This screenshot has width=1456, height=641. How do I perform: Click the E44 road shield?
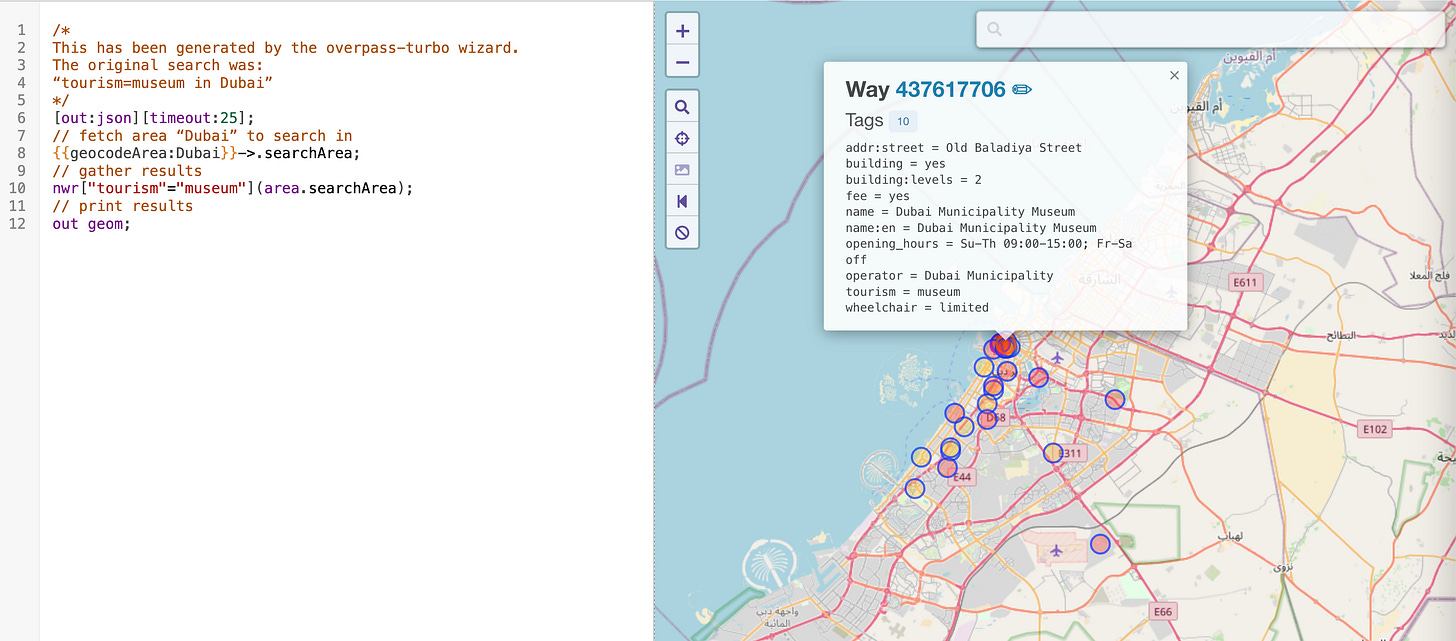(962, 478)
